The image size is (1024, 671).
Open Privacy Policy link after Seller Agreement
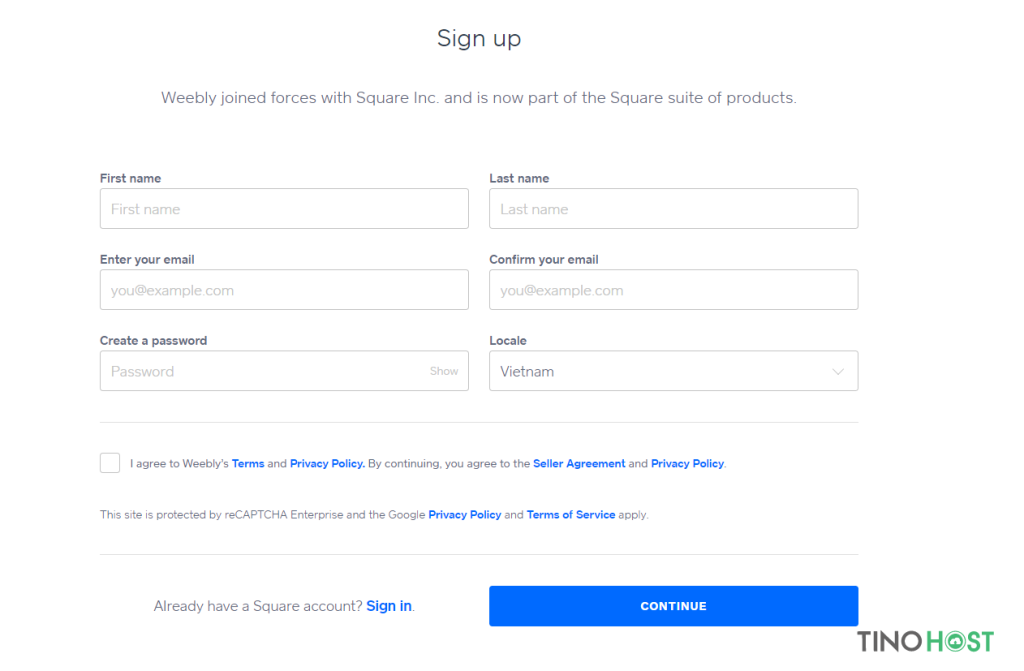pyautogui.click(x=687, y=463)
